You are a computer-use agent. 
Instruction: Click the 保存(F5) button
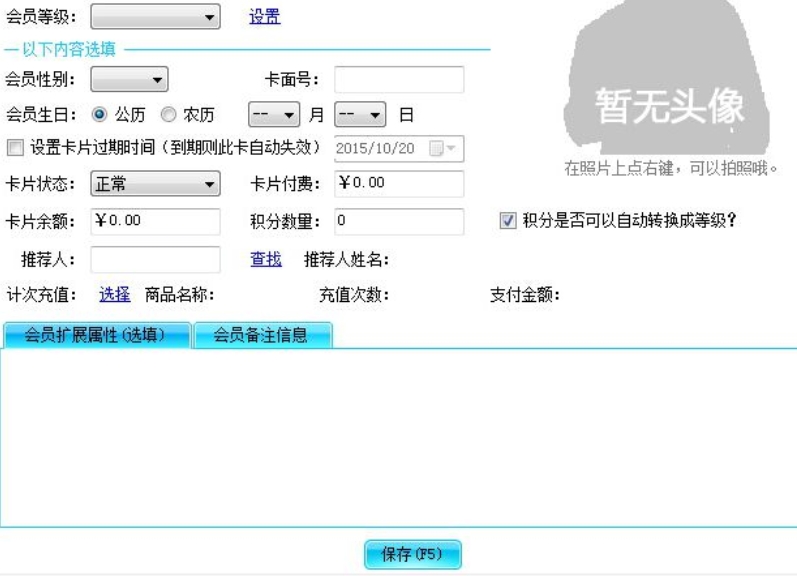(413, 554)
